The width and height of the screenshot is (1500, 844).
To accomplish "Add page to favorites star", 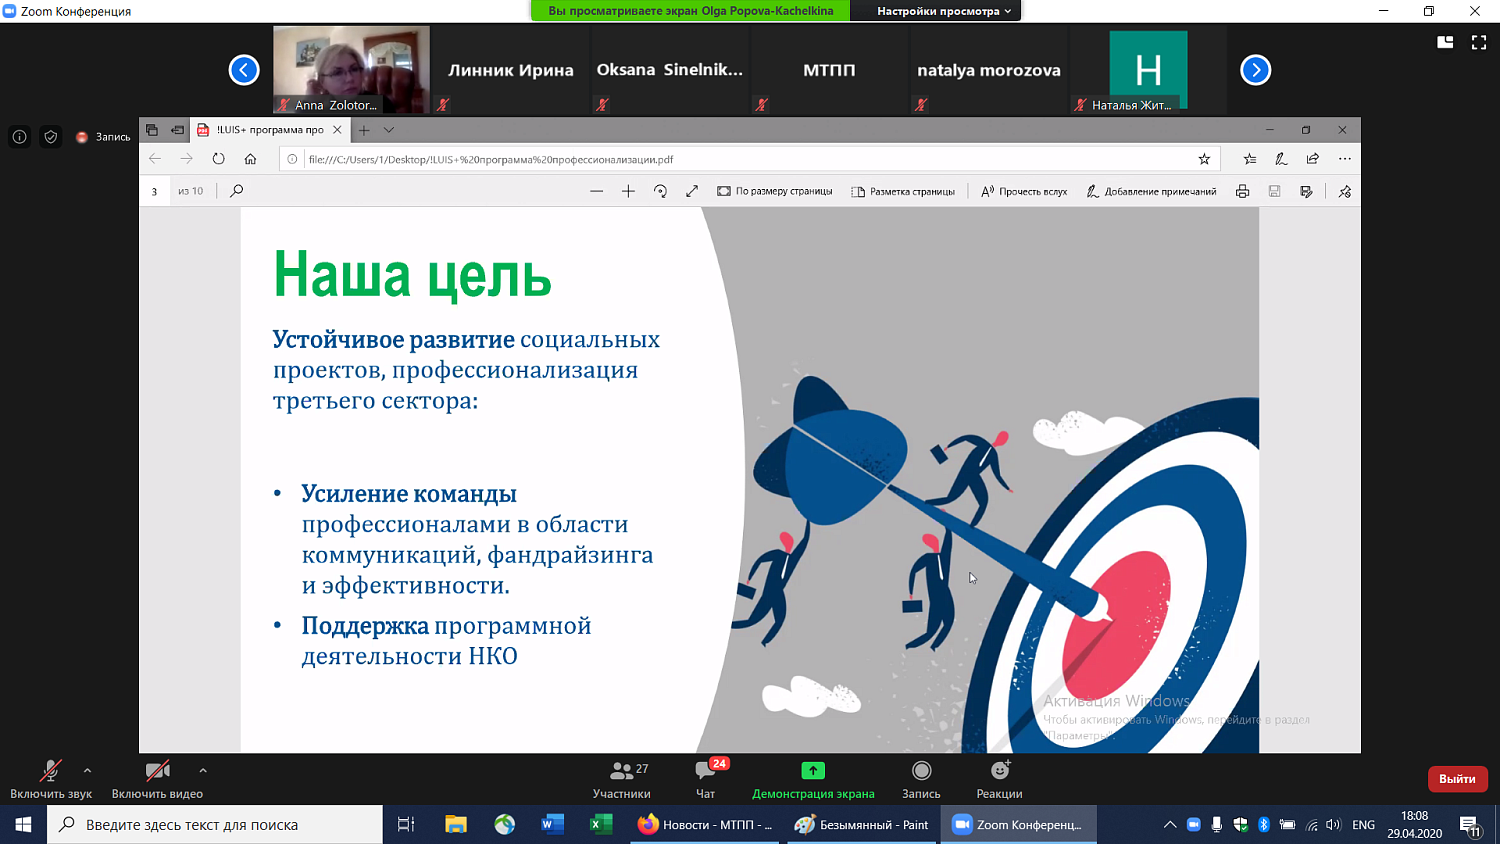I will [x=1204, y=159].
